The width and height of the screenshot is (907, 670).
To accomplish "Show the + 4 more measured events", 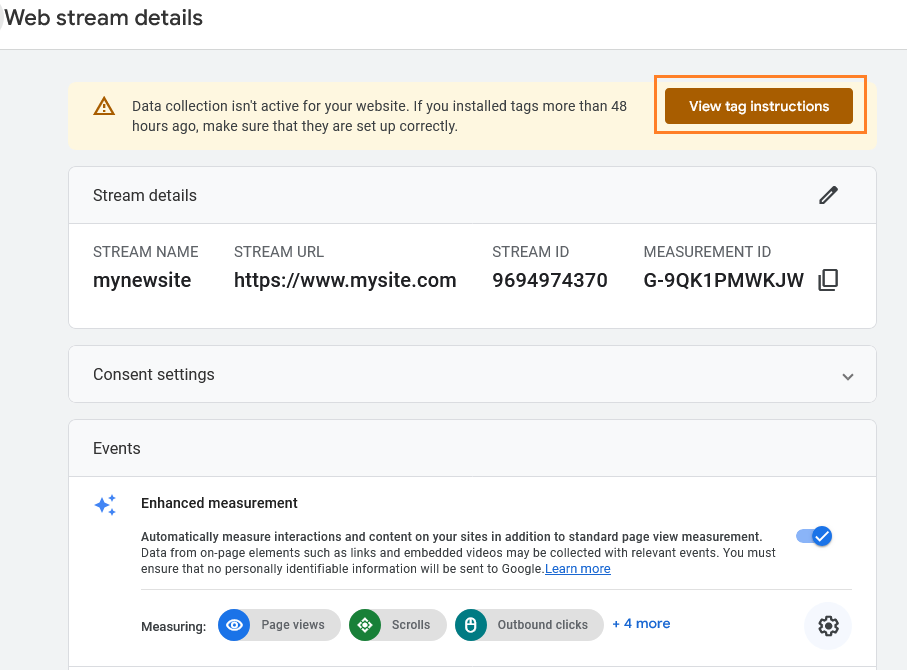I will 641,624.
